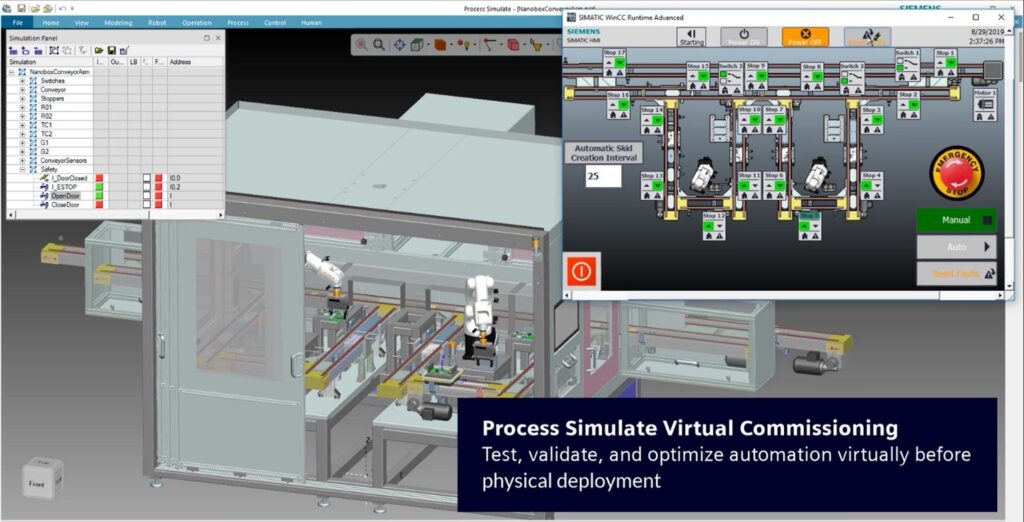This screenshot has width=1024, height=522.
Task: Click the Motor 1 control icon
Action: [x=985, y=103]
